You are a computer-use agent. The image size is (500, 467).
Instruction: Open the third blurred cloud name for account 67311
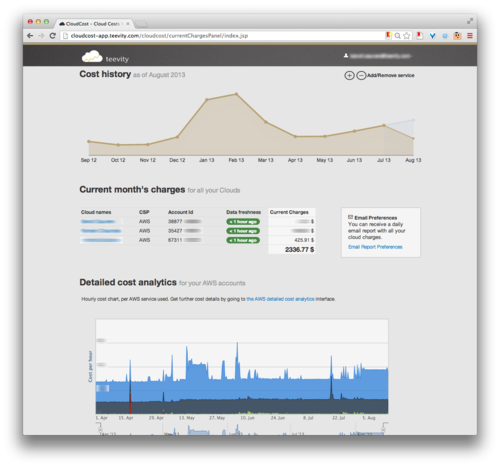101,240
